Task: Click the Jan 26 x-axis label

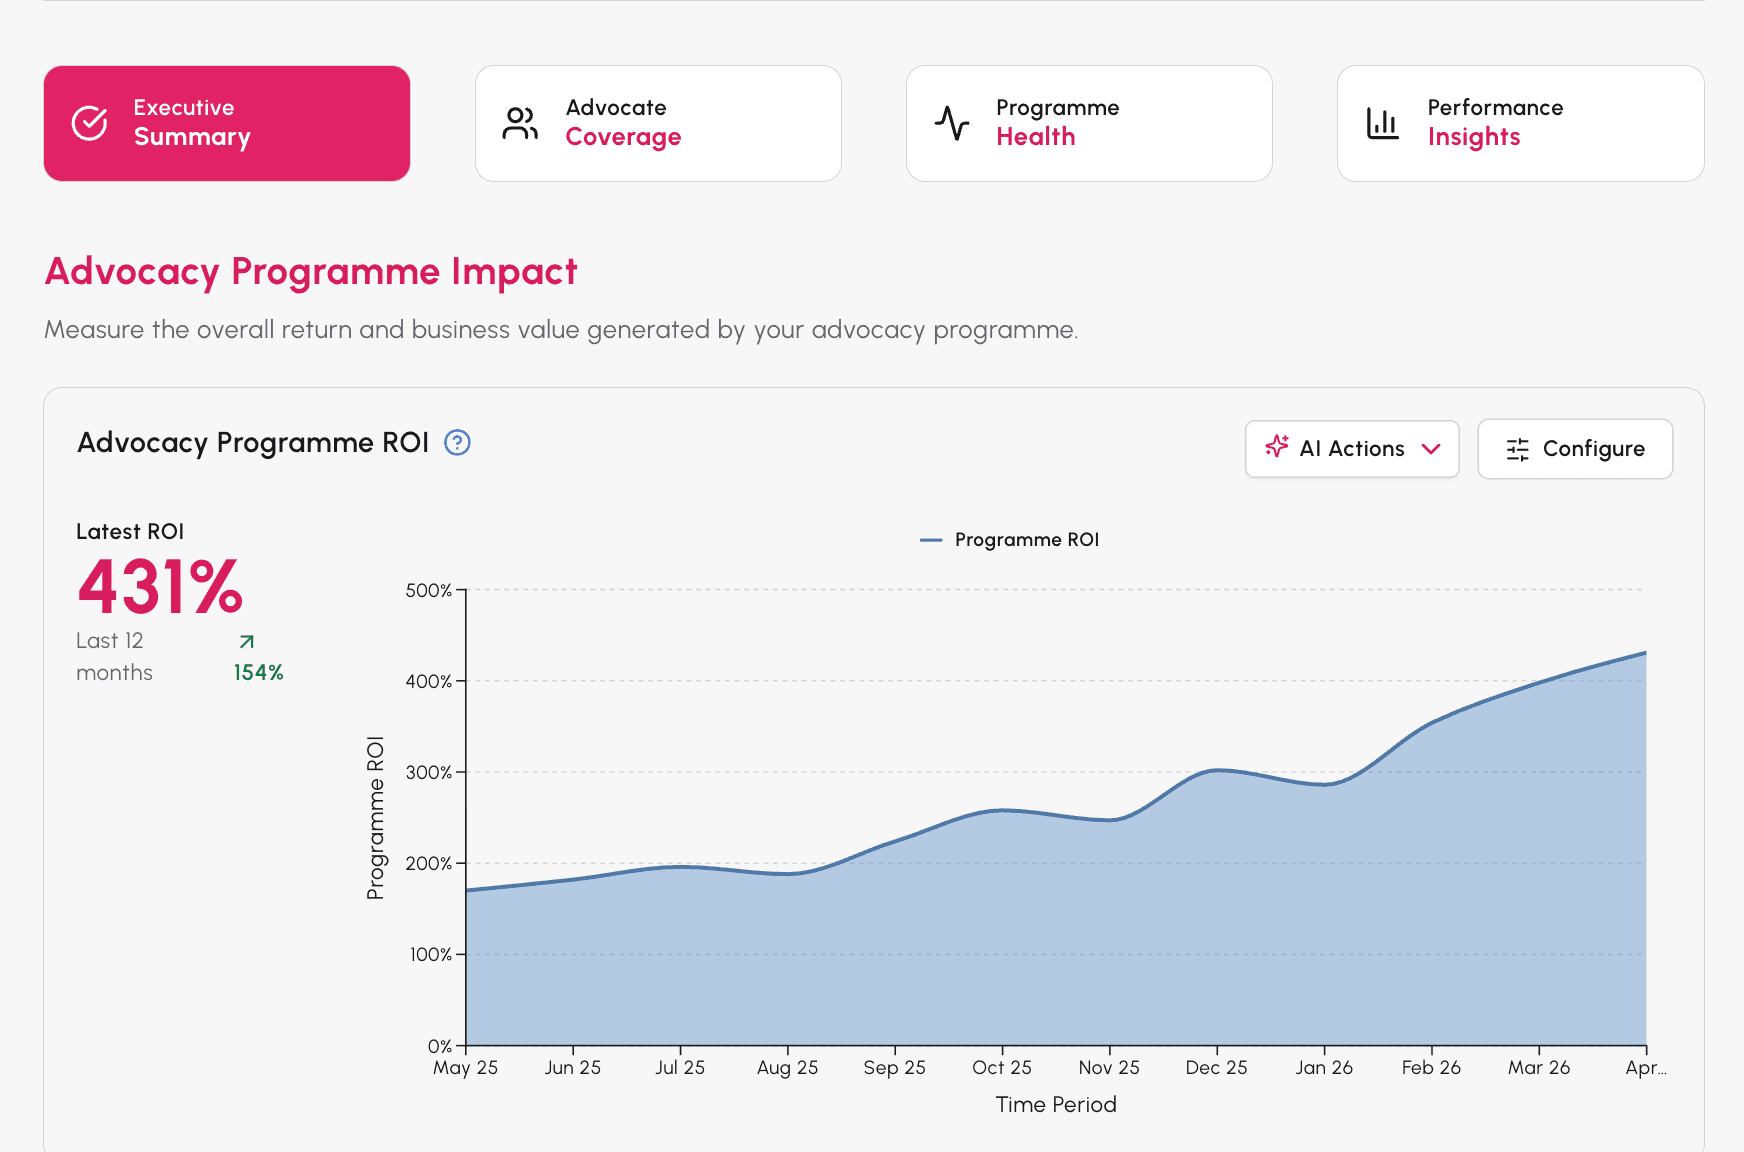Action: [1324, 1068]
